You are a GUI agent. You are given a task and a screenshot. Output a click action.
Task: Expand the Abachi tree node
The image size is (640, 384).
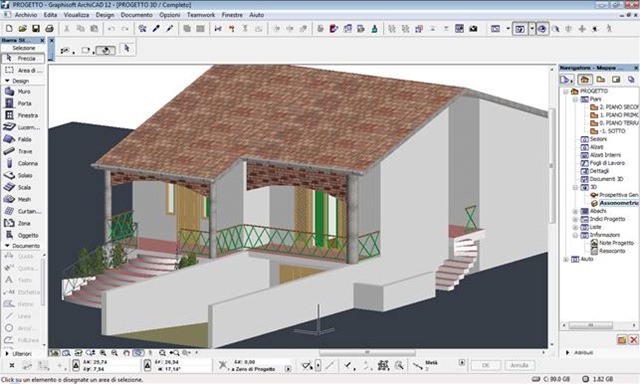coord(575,211)
